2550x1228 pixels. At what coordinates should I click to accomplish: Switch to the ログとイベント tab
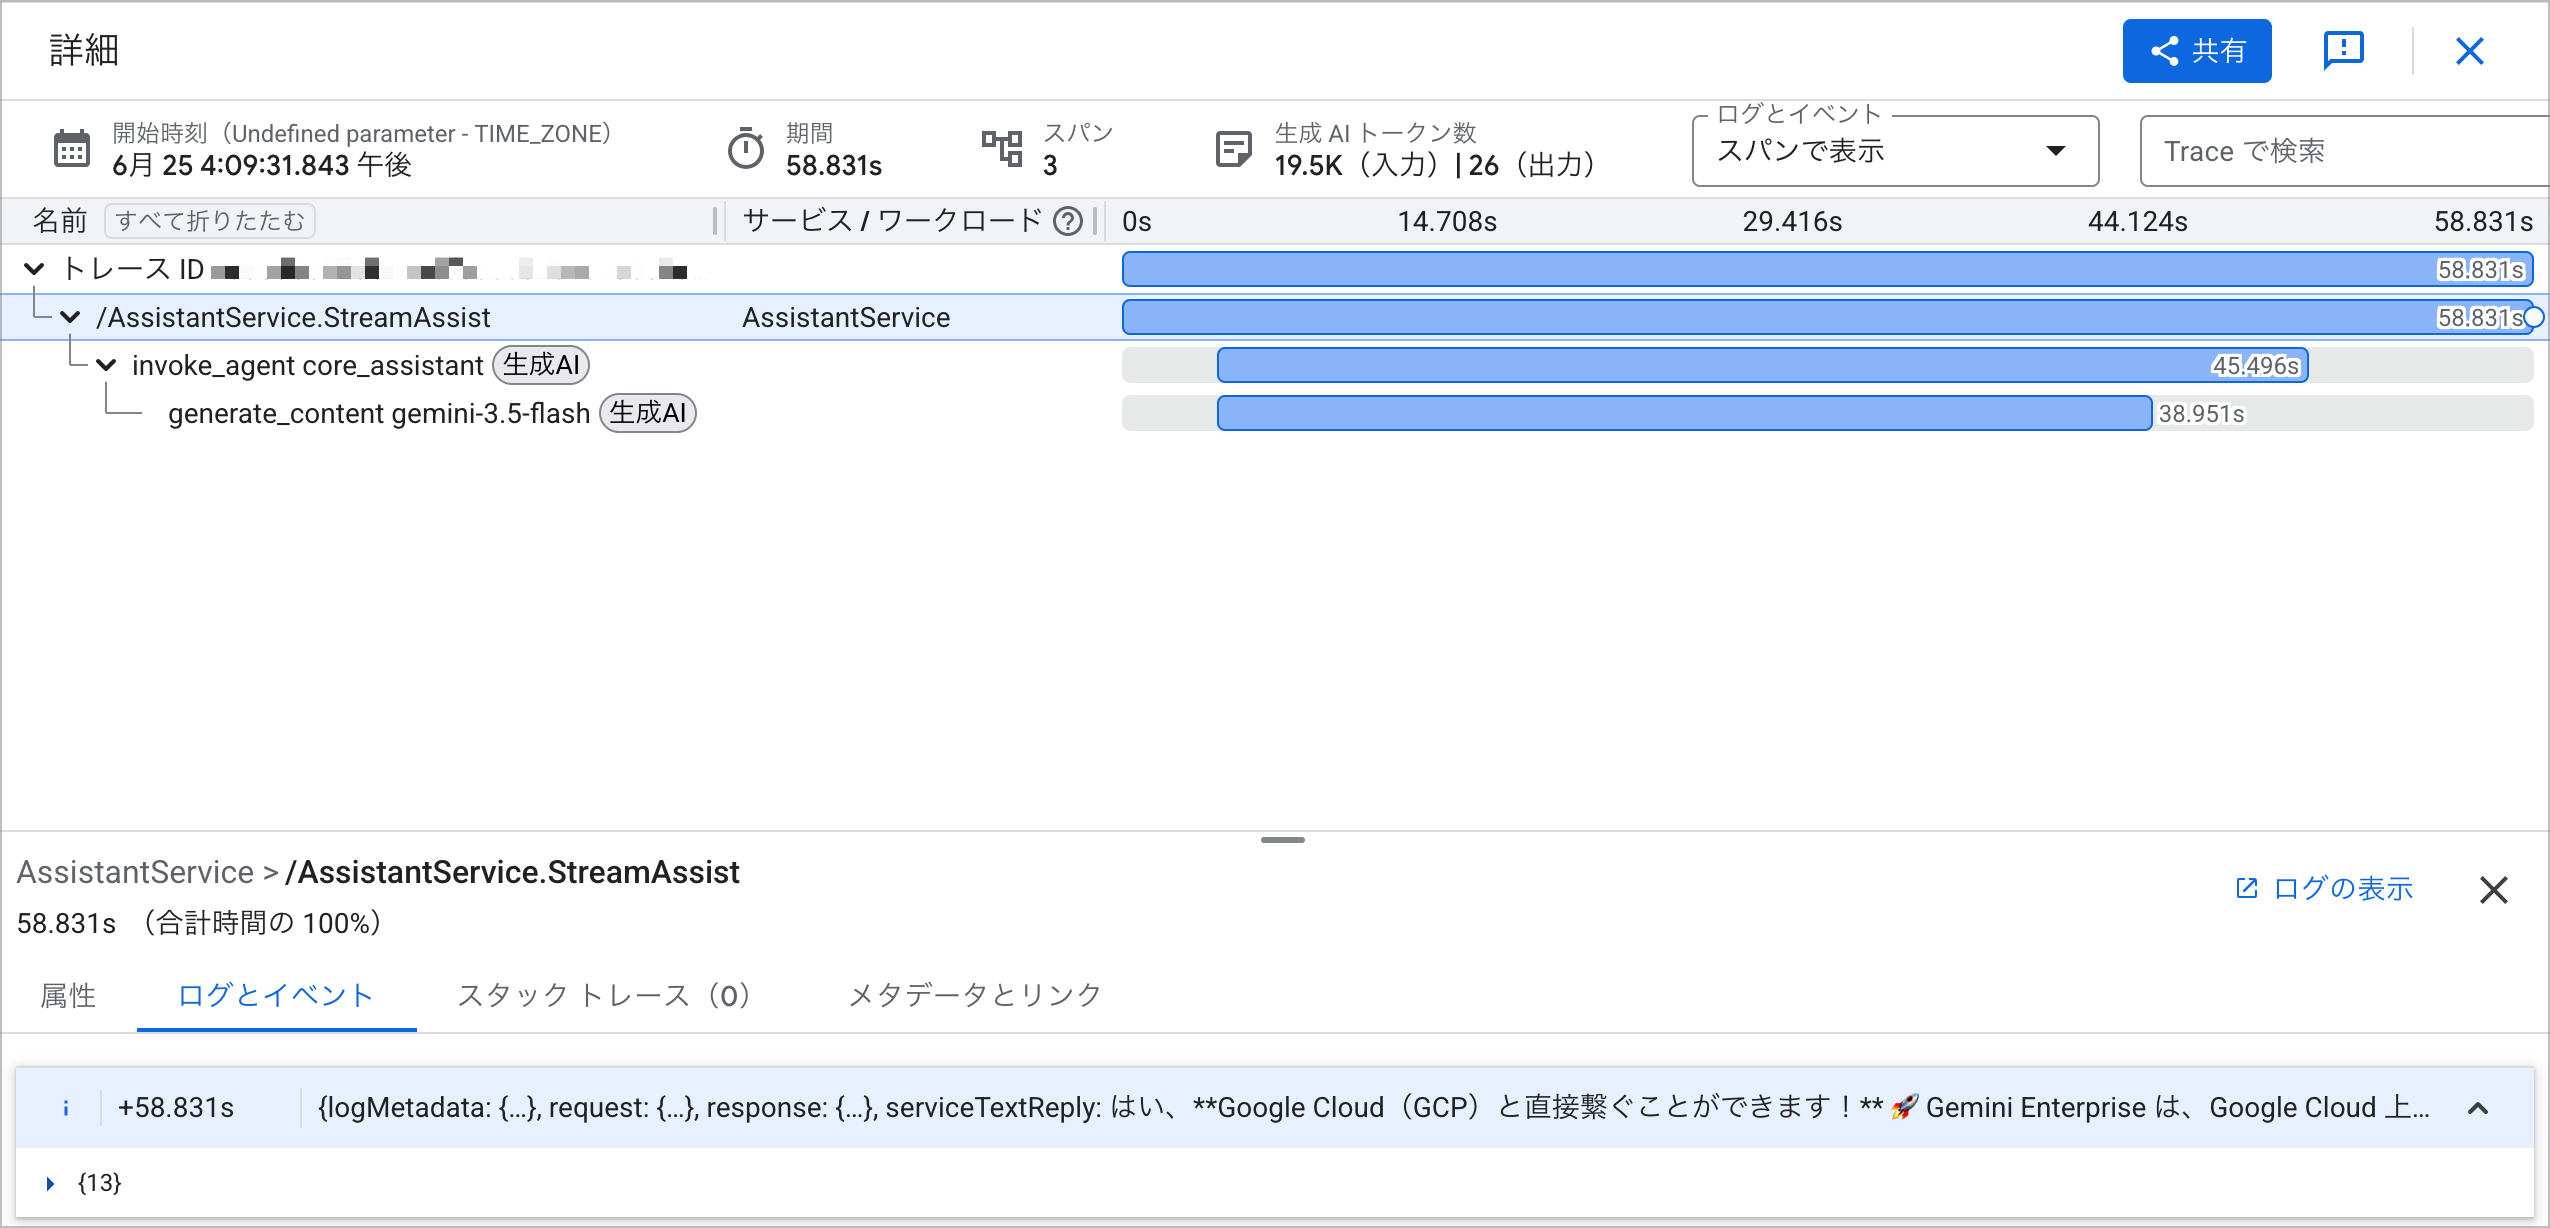[276, 995]
